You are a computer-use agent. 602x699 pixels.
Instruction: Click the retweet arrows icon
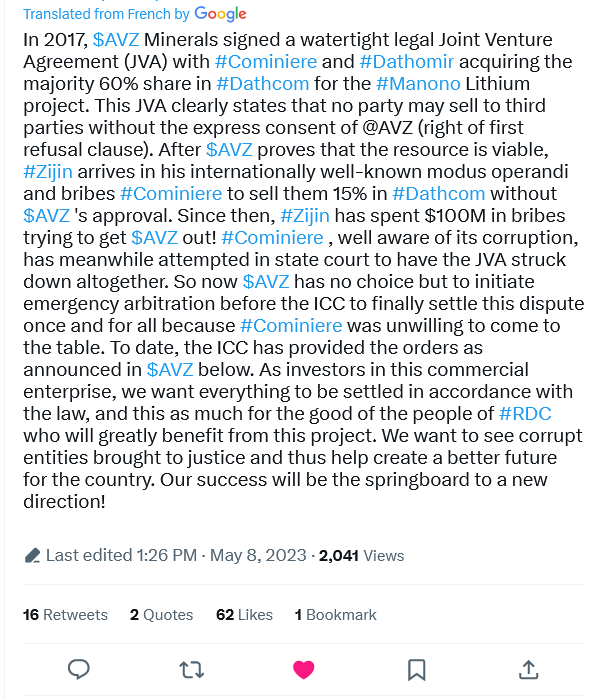(191, 670)
